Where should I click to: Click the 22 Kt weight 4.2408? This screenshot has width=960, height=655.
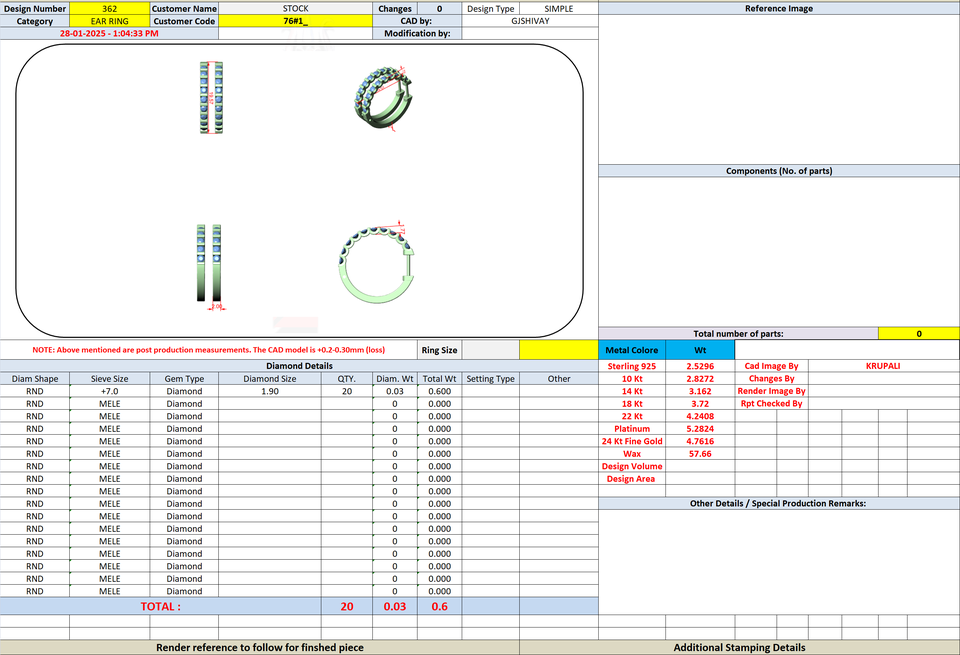(x=700, y=416)
